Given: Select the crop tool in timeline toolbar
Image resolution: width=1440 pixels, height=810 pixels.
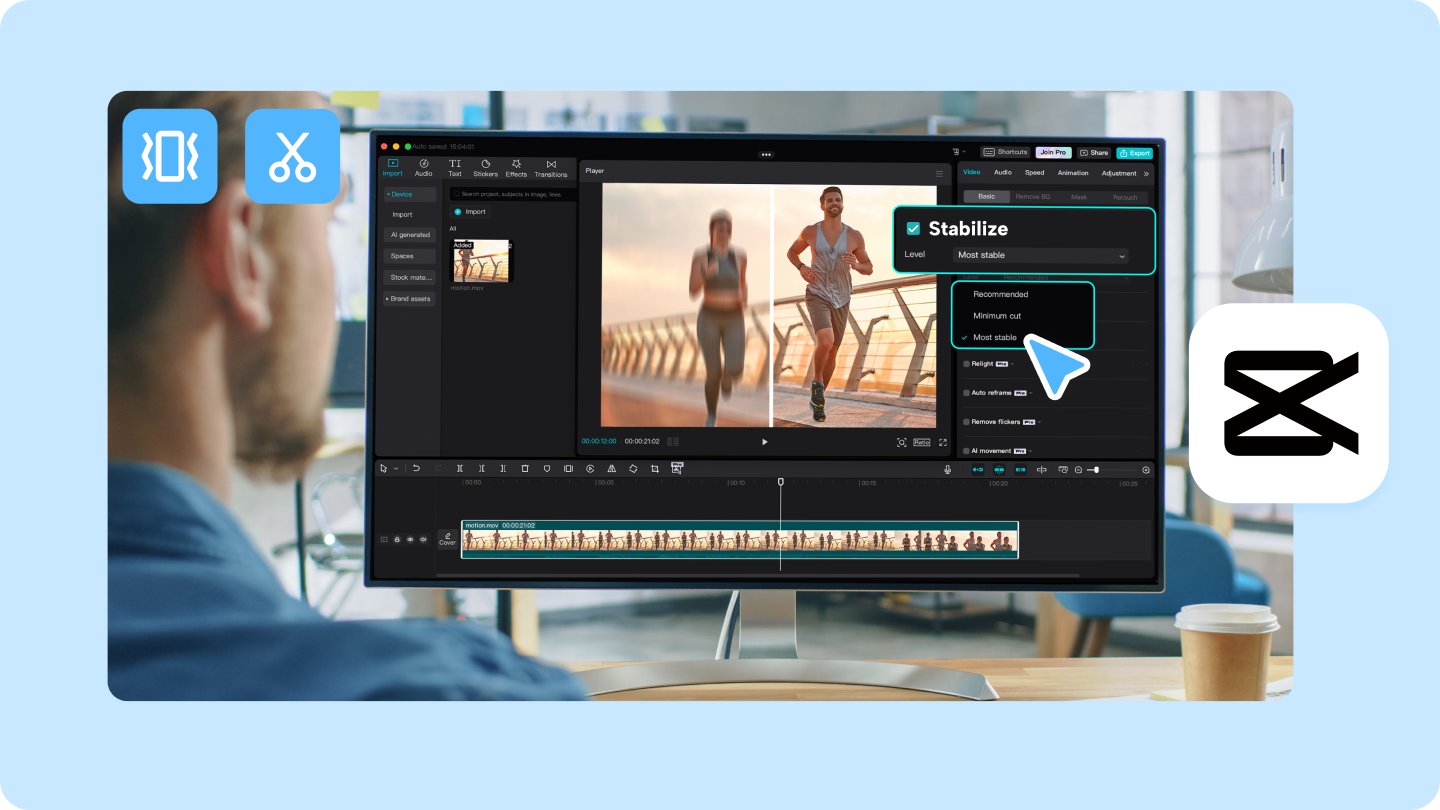Looking at the screenshot, I should pos(654,469).
